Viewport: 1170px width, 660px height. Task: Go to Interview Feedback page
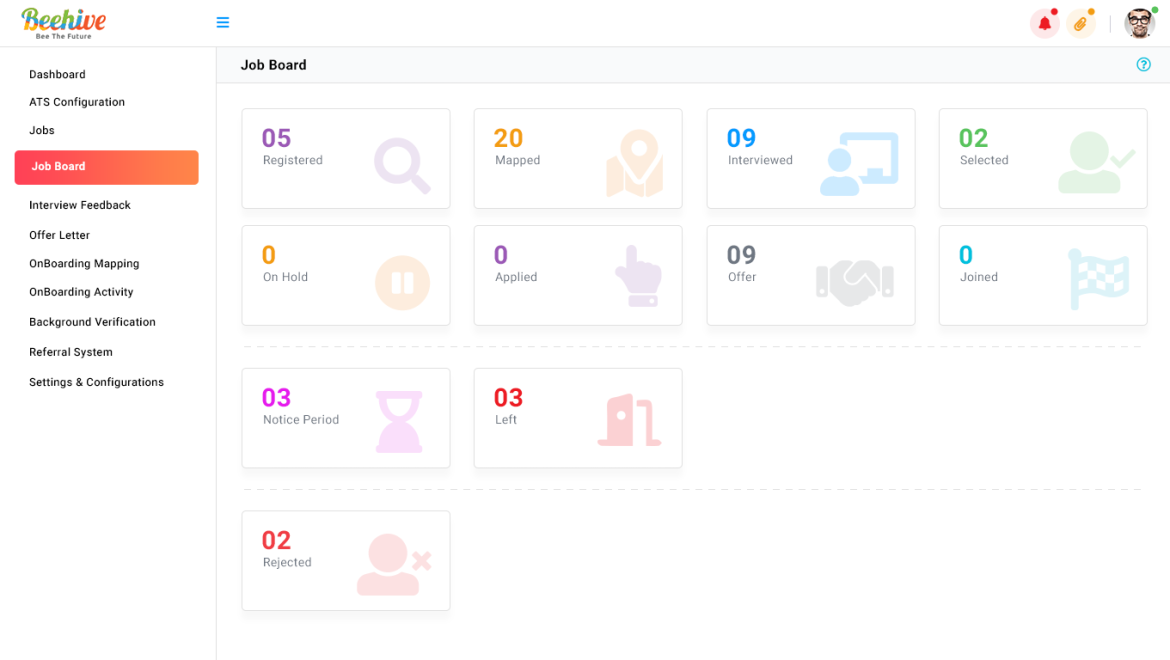[x=80, y=205]
